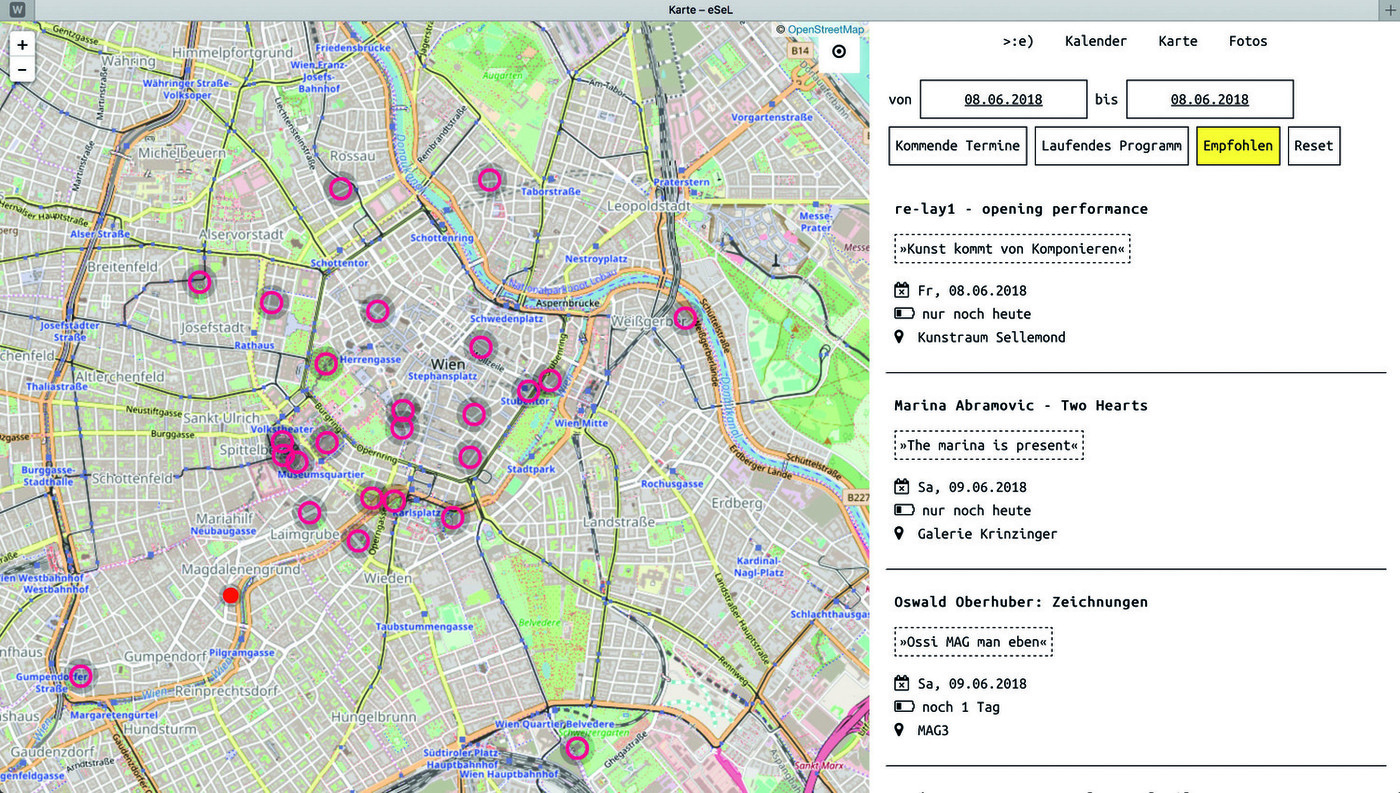
Task: Click venue 'Galerie Krinzinger'
Action: point(988,534)
